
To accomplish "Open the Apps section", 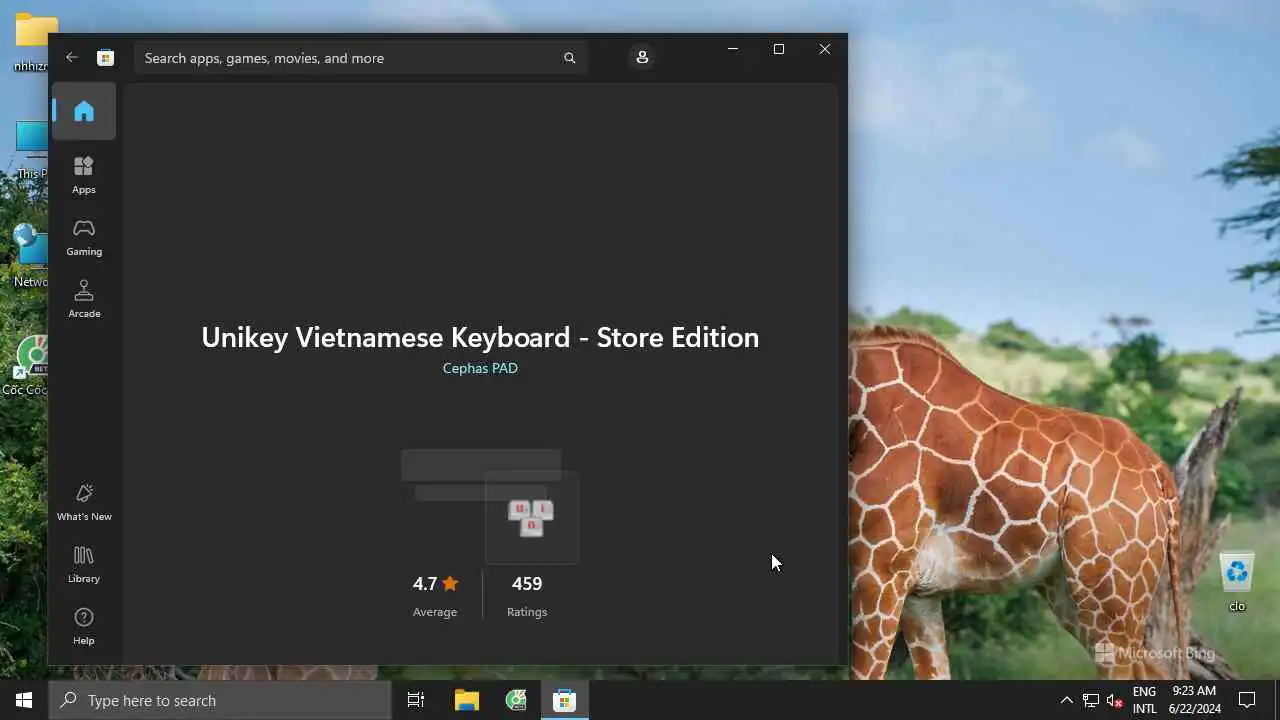I will [84, 175].
